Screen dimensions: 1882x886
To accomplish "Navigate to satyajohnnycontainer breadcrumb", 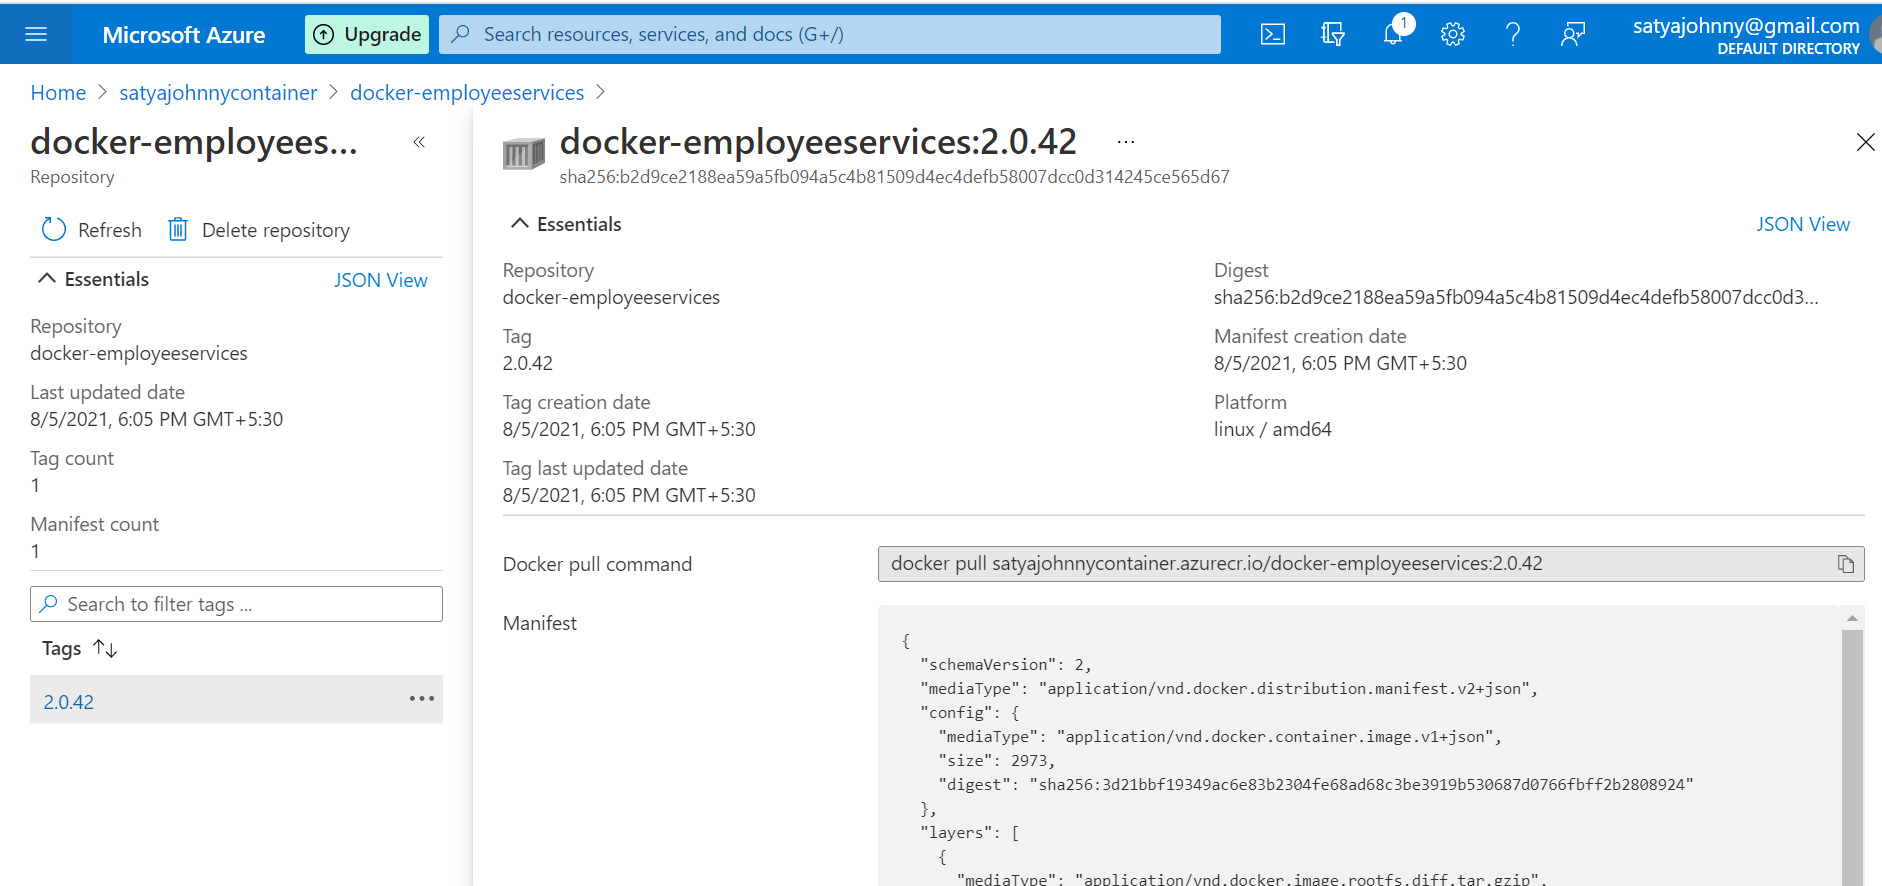I will pyautogui.click(x=218, y=93).
